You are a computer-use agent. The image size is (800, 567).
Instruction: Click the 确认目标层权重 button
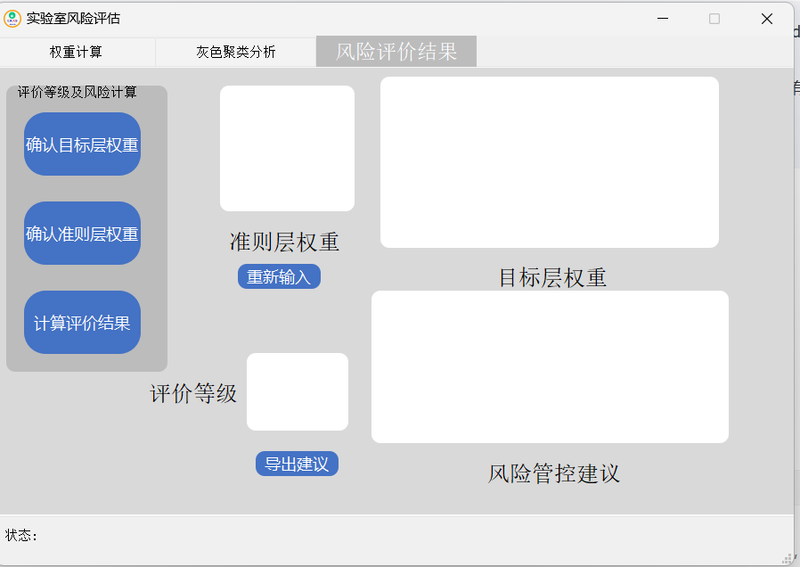[82, 144]
